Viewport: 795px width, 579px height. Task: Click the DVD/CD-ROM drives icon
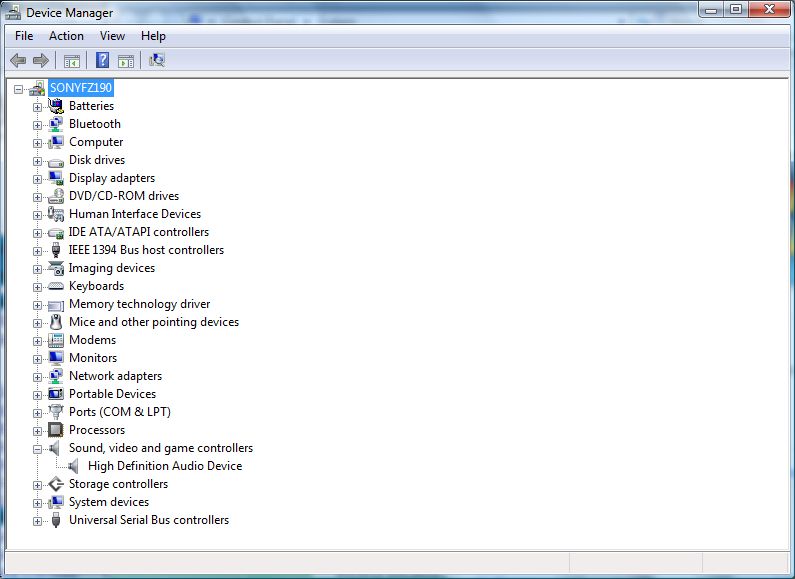click(56, 196)
